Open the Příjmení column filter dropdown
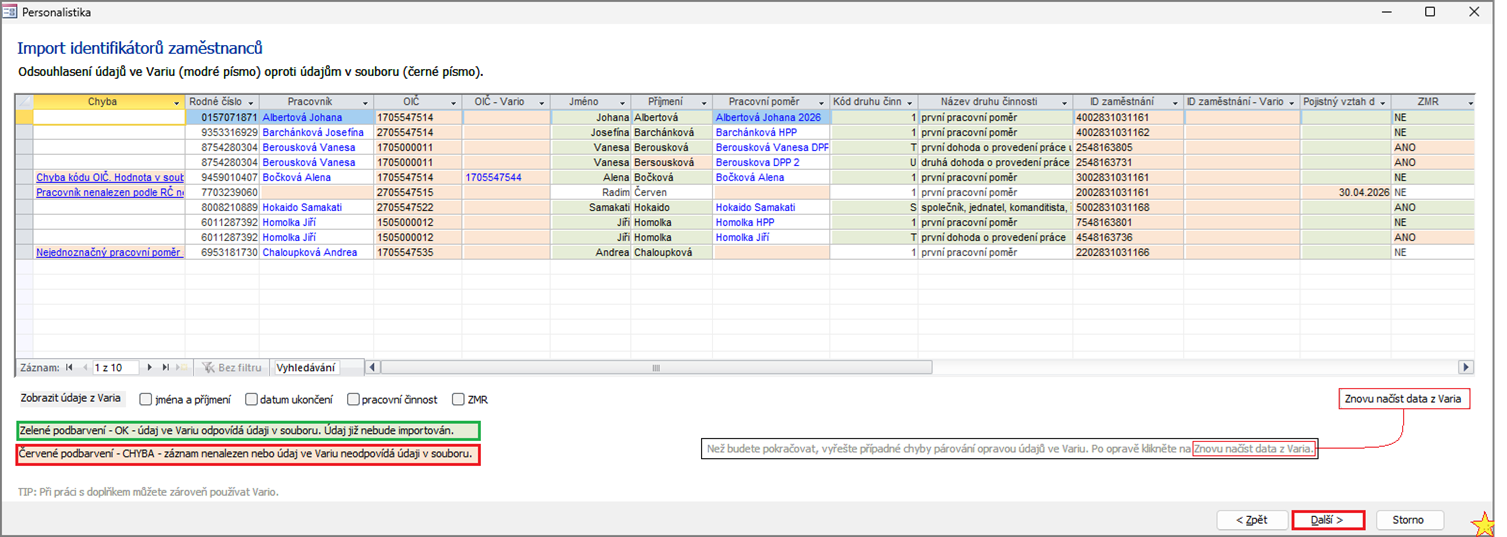This screenshot has width=1507, height=537. click(704, 103)
